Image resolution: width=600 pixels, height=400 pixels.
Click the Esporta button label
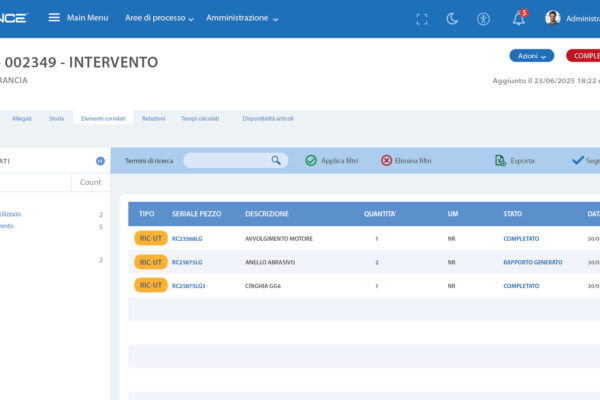pos(522,161)
